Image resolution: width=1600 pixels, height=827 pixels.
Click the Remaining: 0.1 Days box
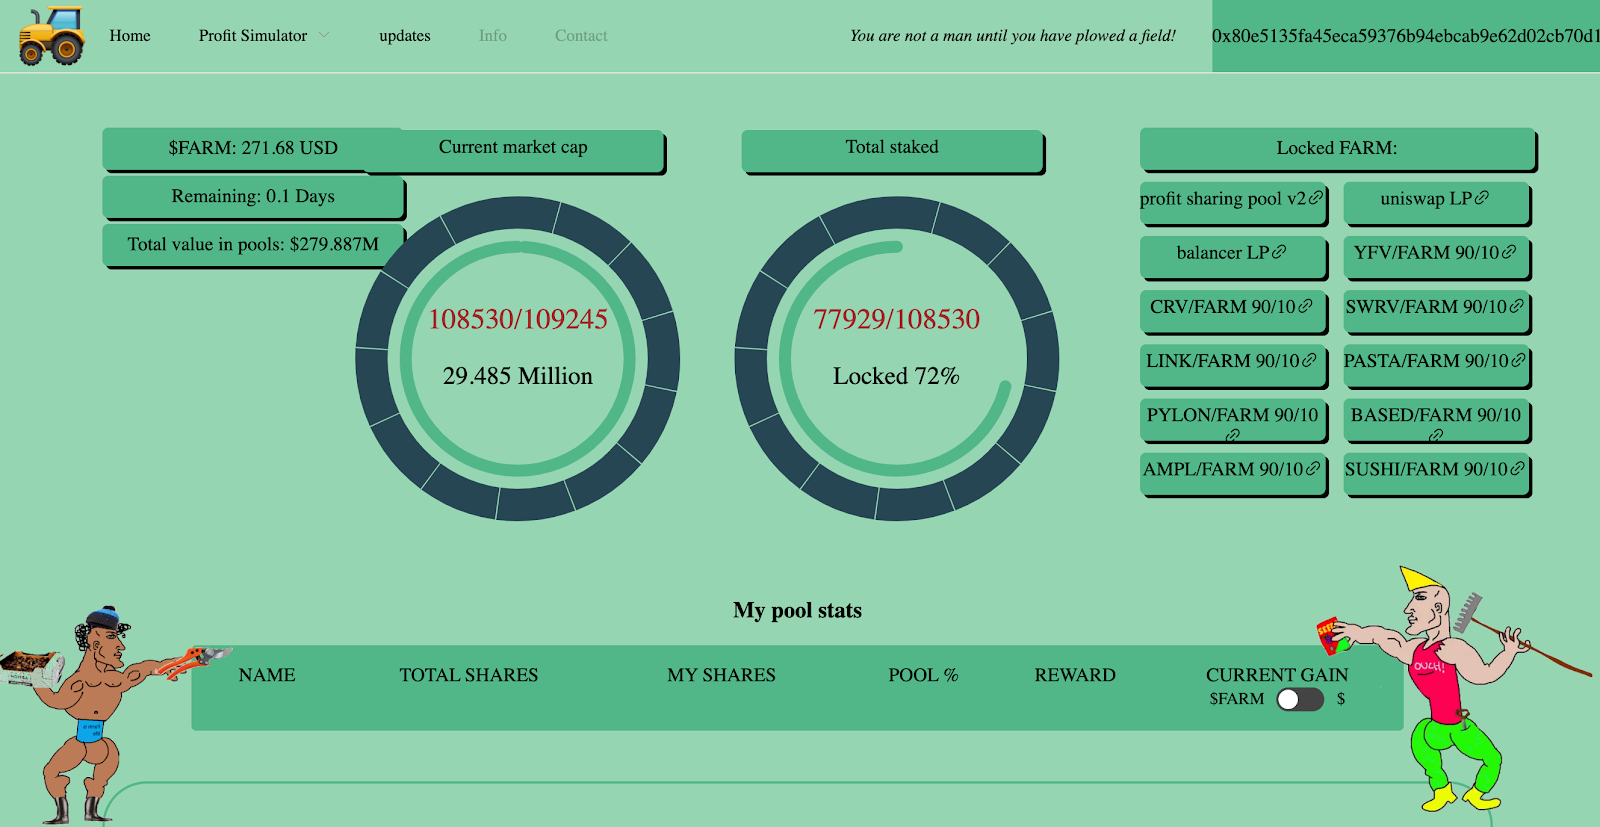tap(253, 196)
